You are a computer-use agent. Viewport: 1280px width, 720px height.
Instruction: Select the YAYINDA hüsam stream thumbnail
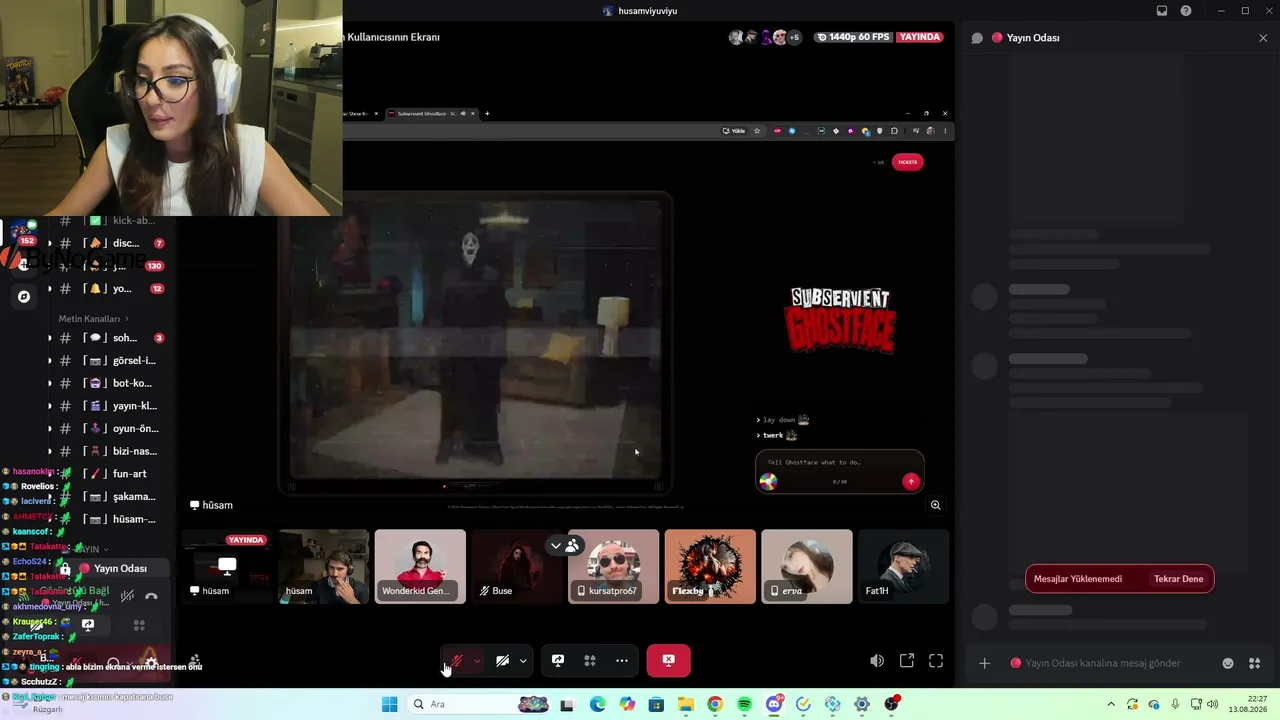pyautogui.click(x=226, y=566)
